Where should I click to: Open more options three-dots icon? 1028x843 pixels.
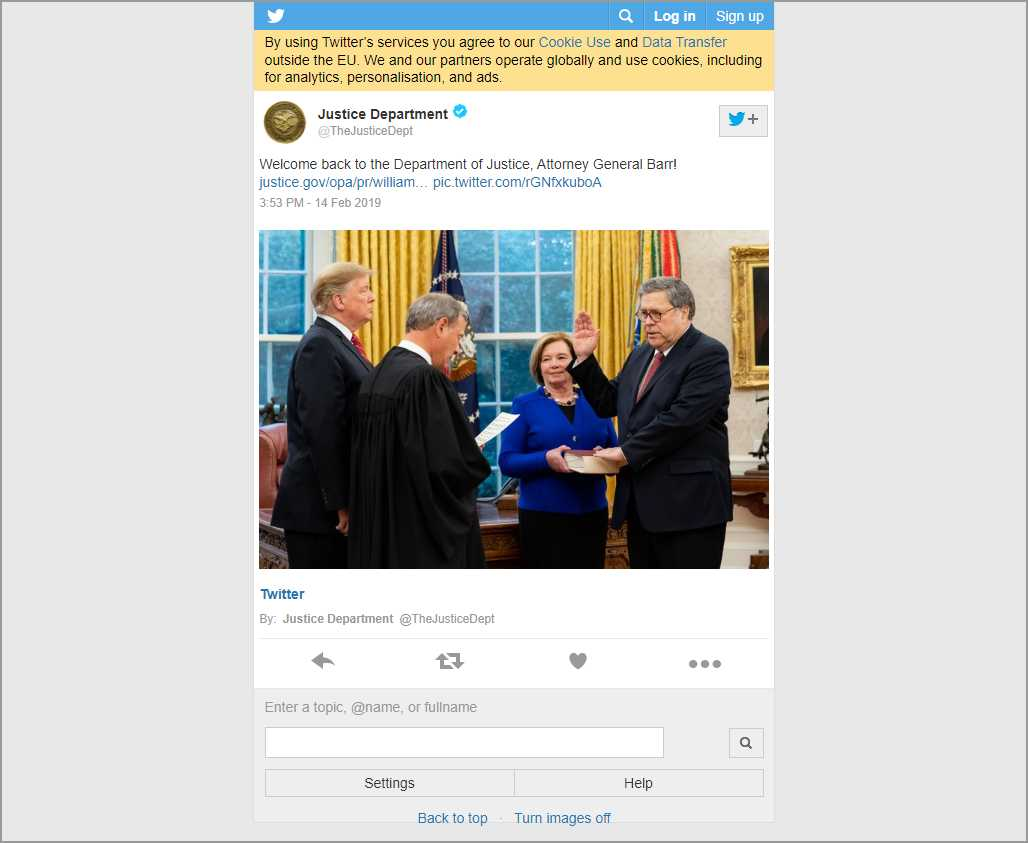point(705,664)
